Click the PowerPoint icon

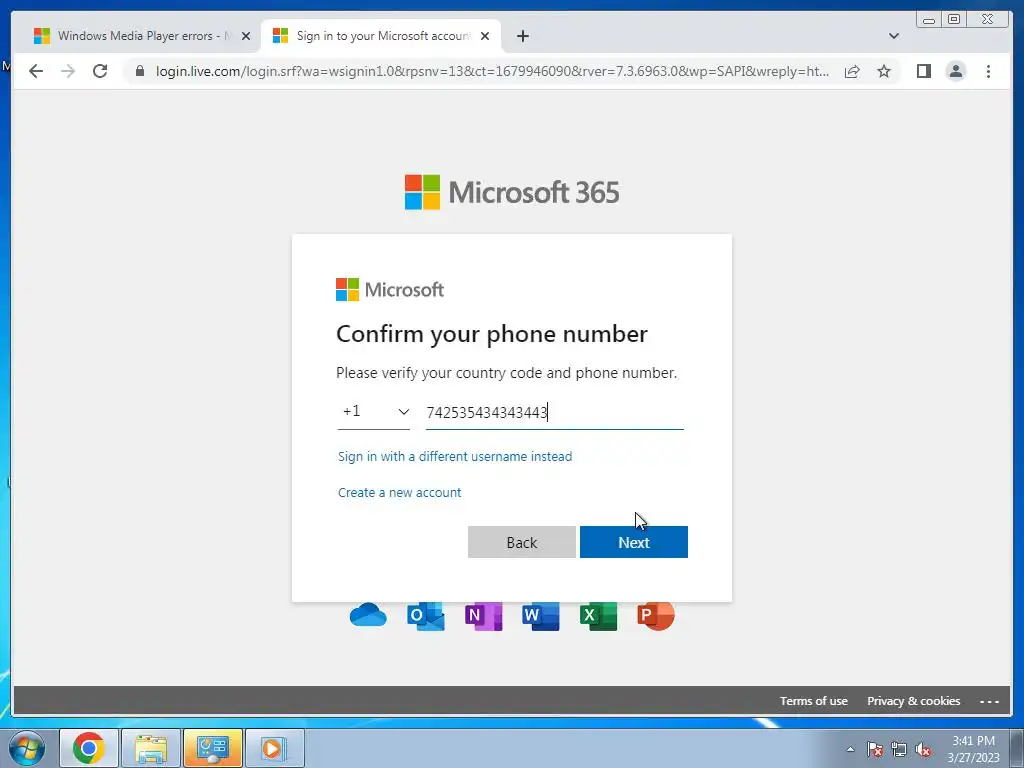click(x=656, y=616)
